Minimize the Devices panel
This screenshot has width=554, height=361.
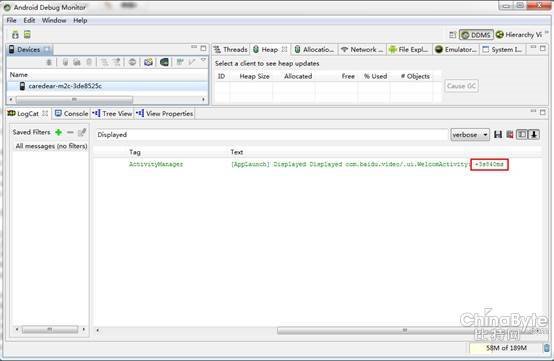pyautogui.click(x=194, y=47)
